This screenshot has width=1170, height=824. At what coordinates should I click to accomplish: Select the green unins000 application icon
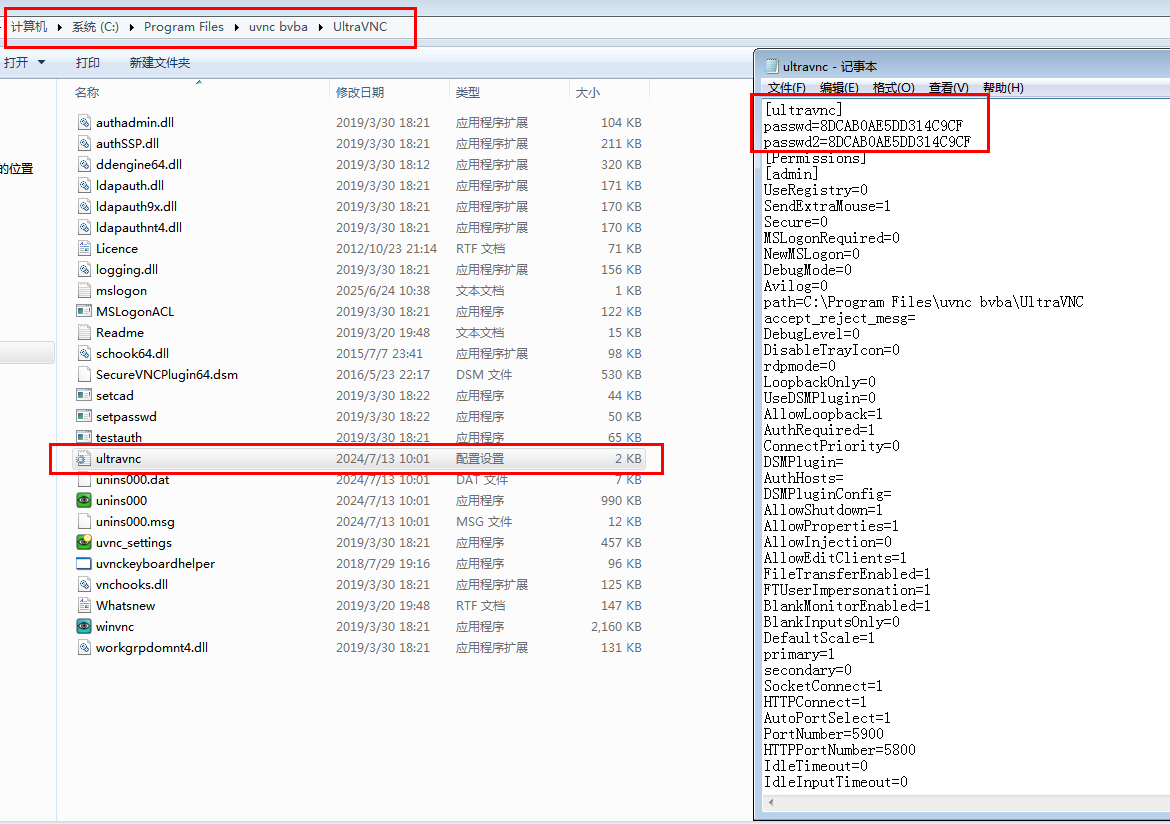tap(84, 500)
